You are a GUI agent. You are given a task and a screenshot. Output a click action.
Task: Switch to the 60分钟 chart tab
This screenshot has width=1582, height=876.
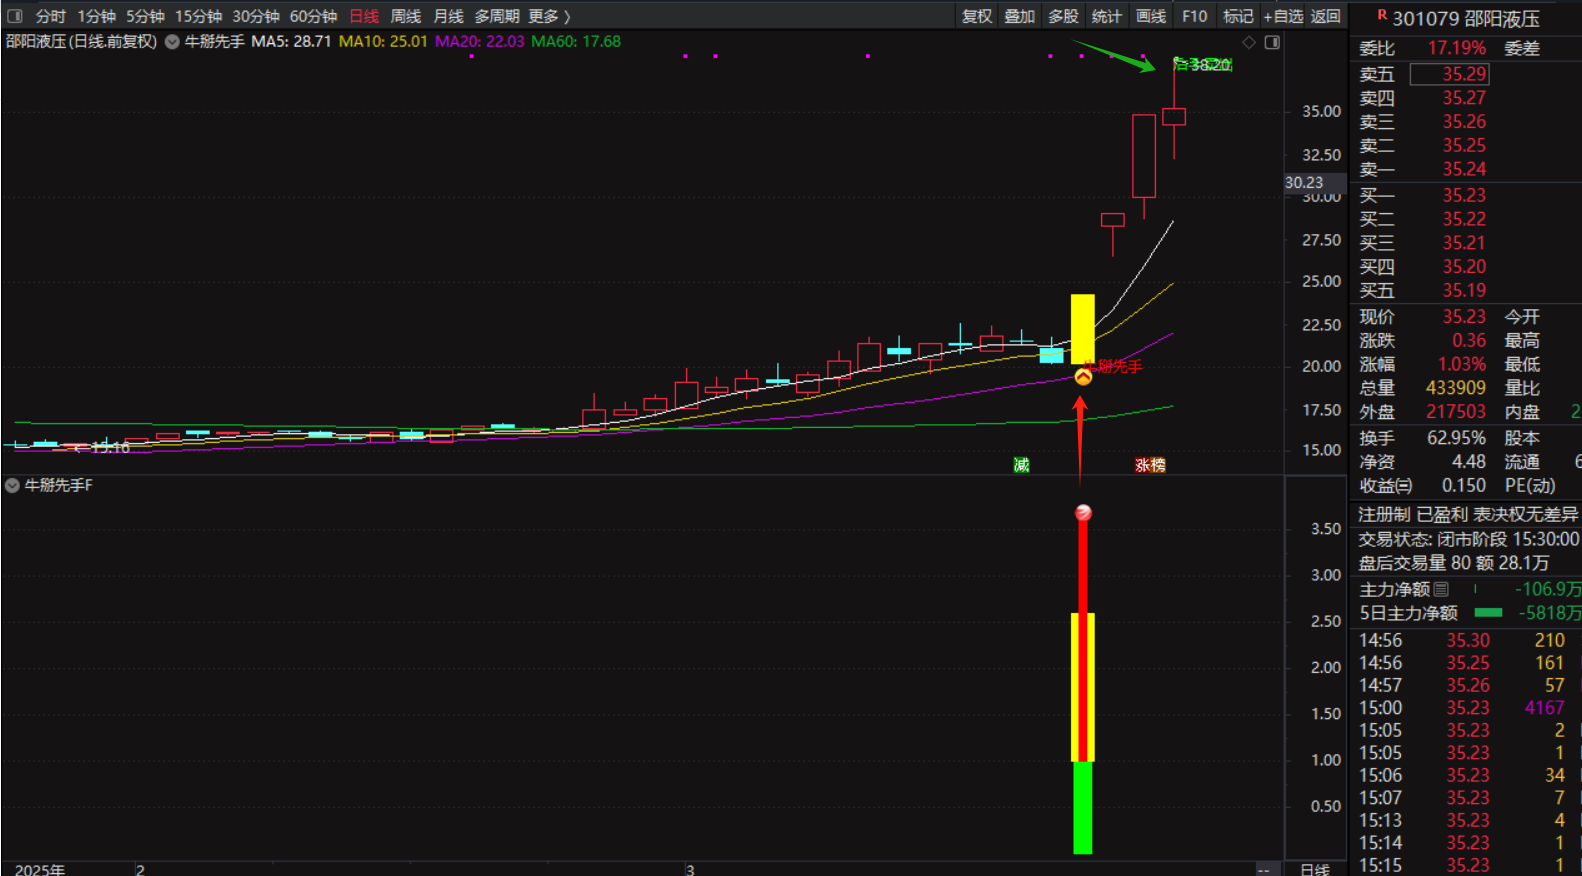coord(313,16)
